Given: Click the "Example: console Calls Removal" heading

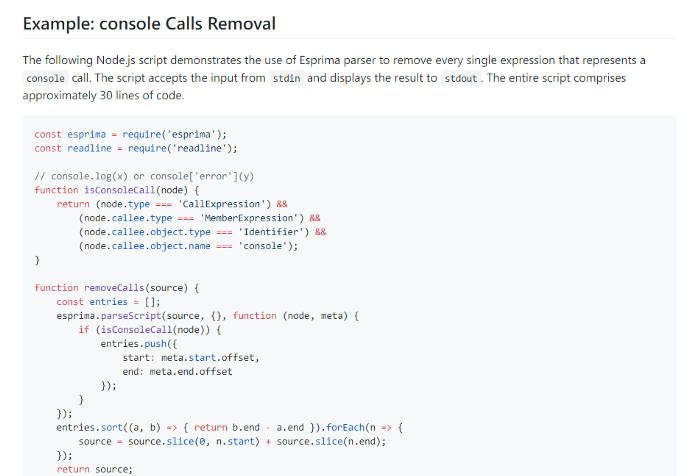Looking at the screenshot, I should coord(149,24).
